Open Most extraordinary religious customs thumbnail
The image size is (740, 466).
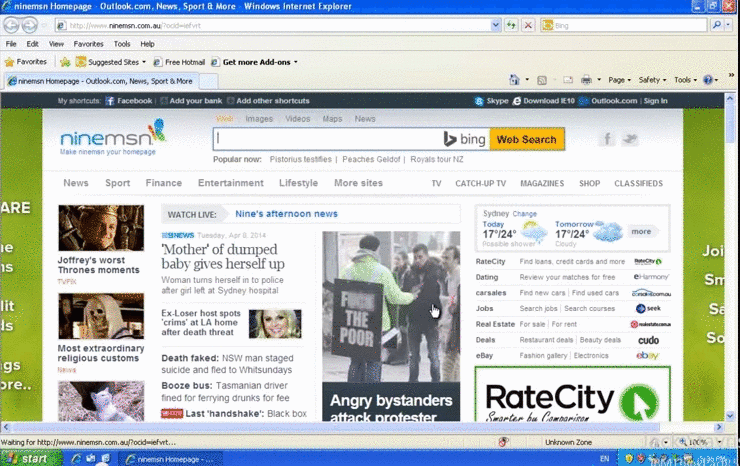[x=101, y=316]
